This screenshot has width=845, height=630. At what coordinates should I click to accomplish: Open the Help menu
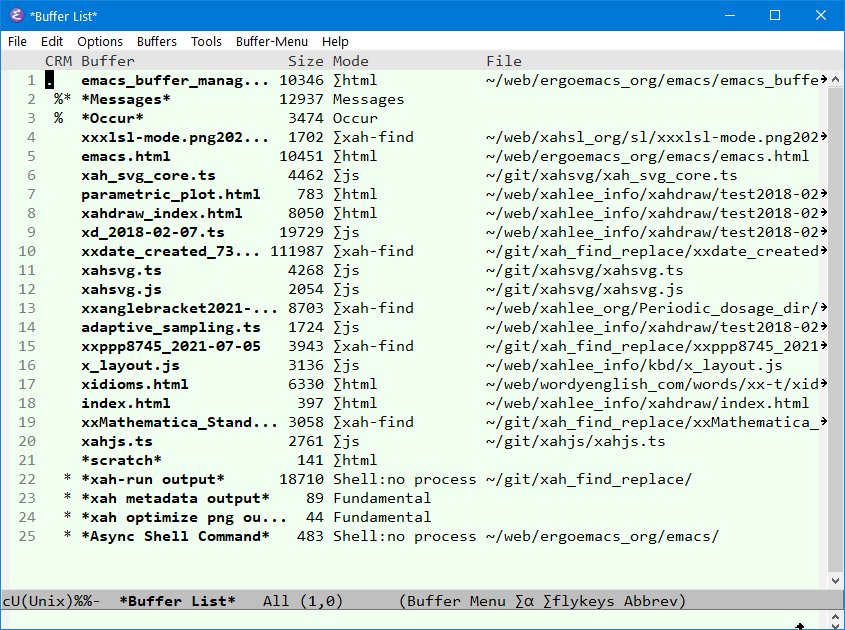click(x=335, y=41)
